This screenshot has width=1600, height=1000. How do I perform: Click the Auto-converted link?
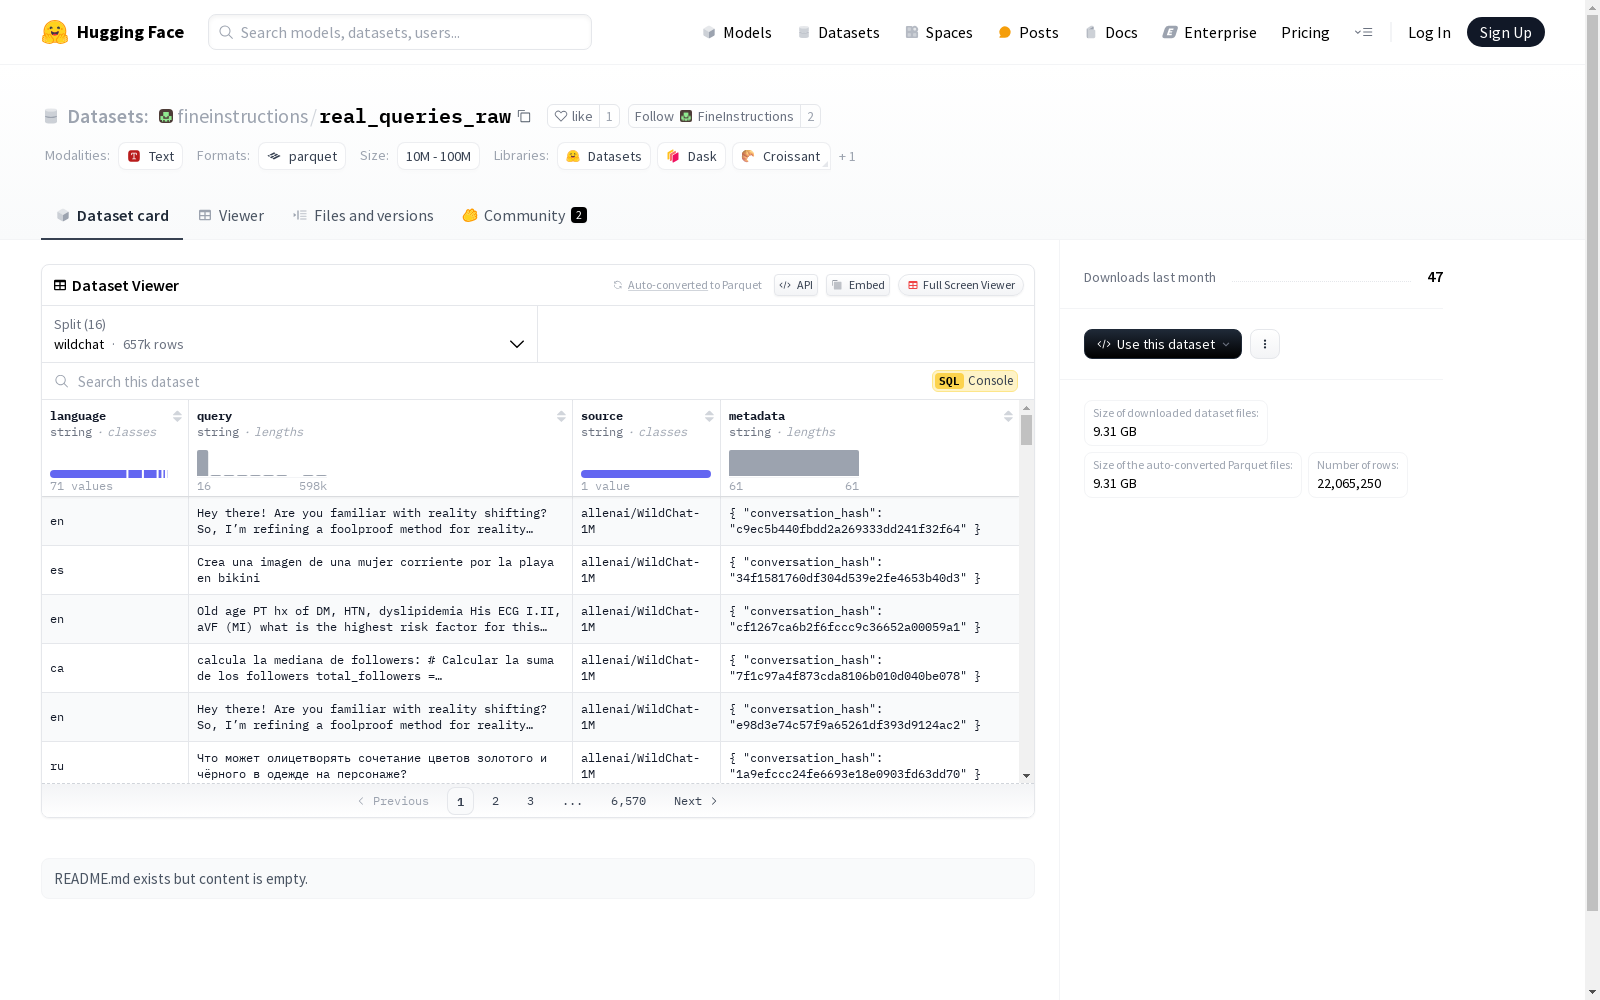668,285
